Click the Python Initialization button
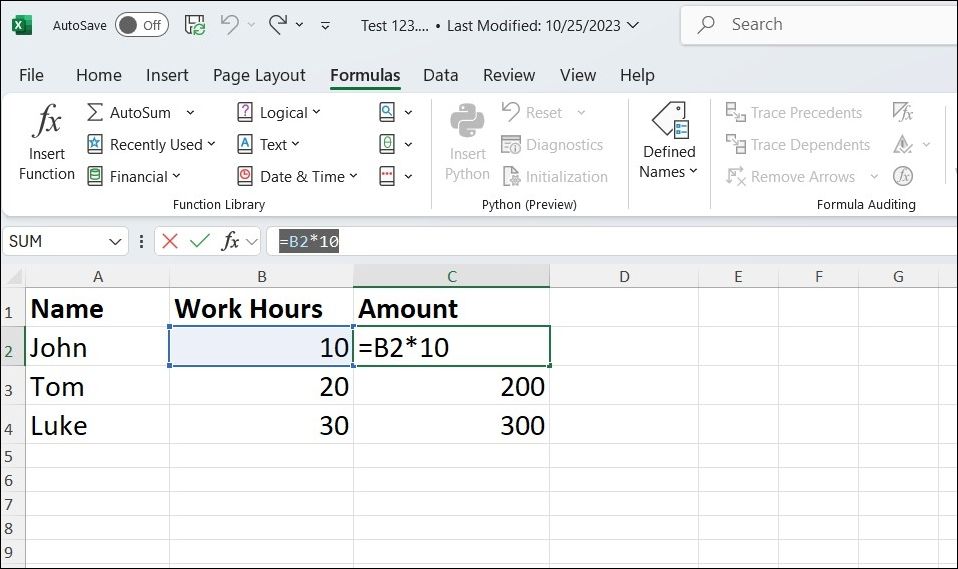958x569 pixels. 555,177
